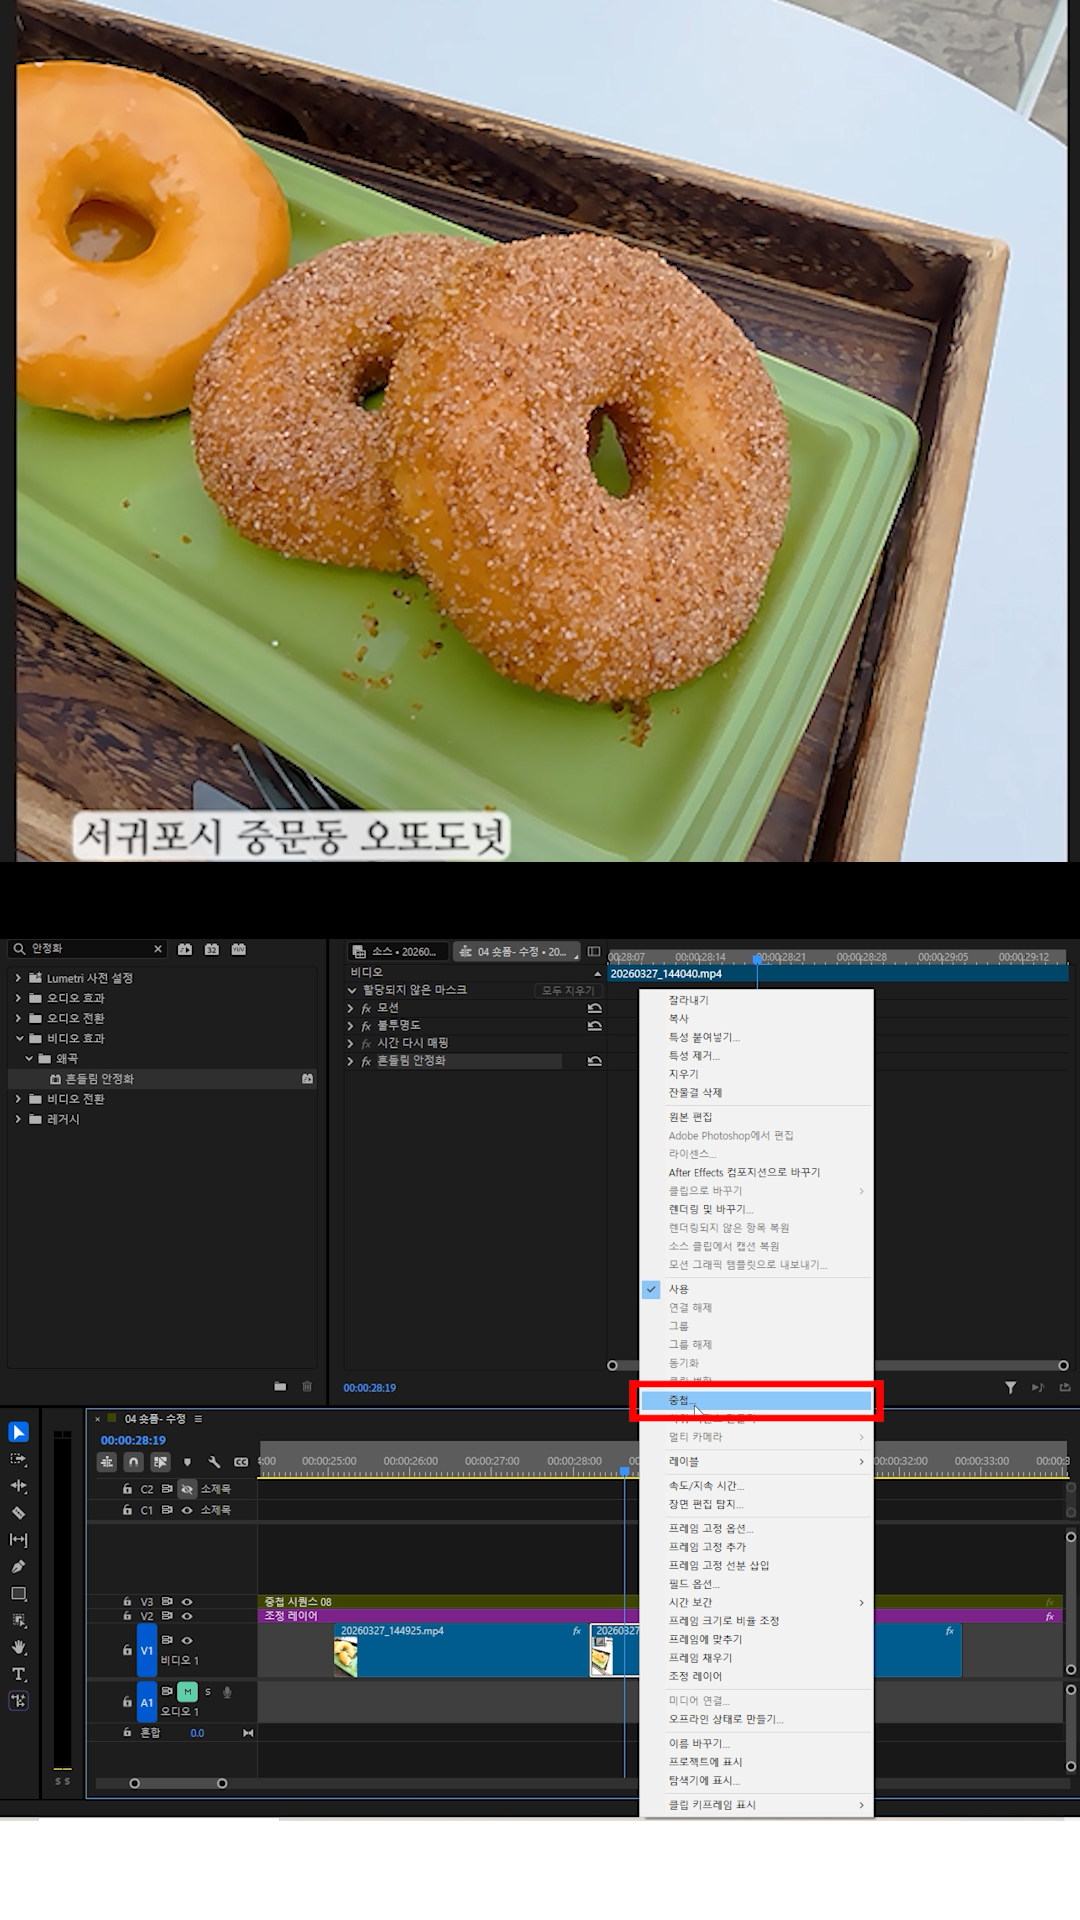Screen dimensions: 1080x1920
Task: Select the Pen tool
Action: click(19, 1567)
